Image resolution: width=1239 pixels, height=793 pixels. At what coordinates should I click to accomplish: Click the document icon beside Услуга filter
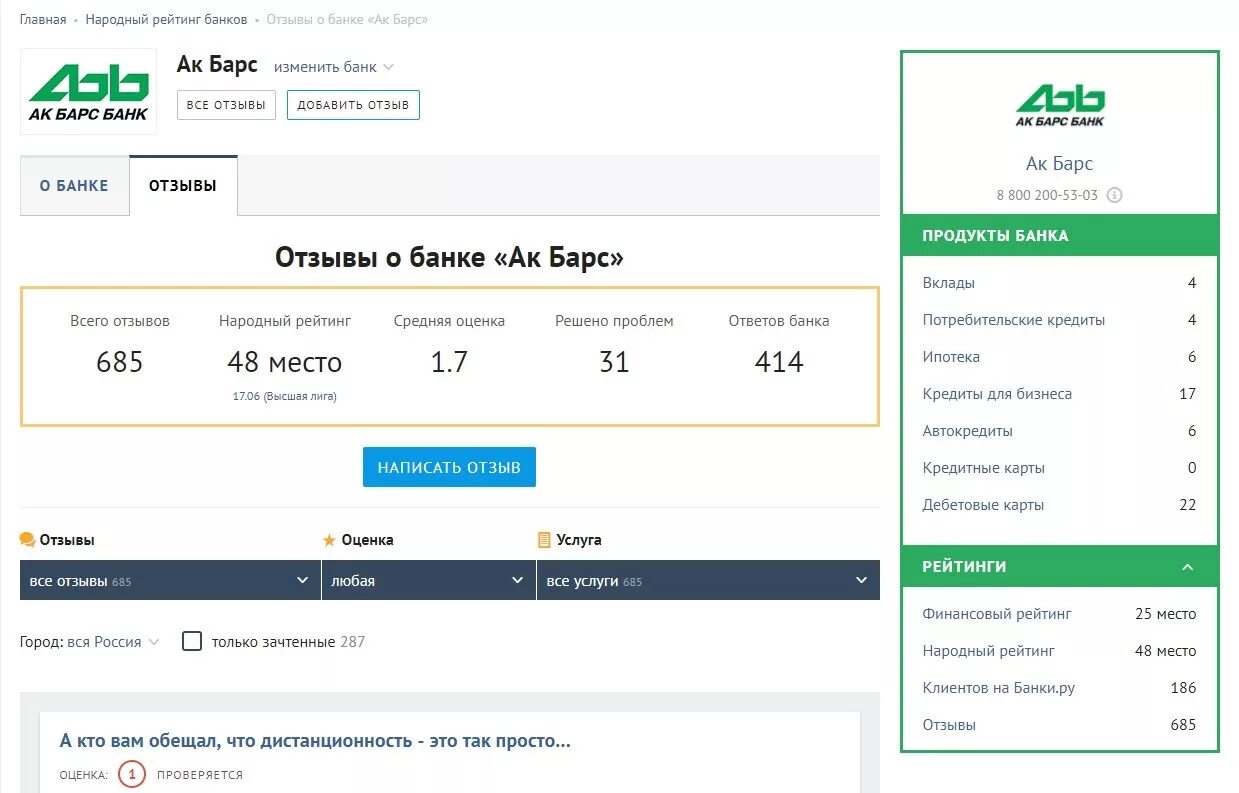(544, 540)
